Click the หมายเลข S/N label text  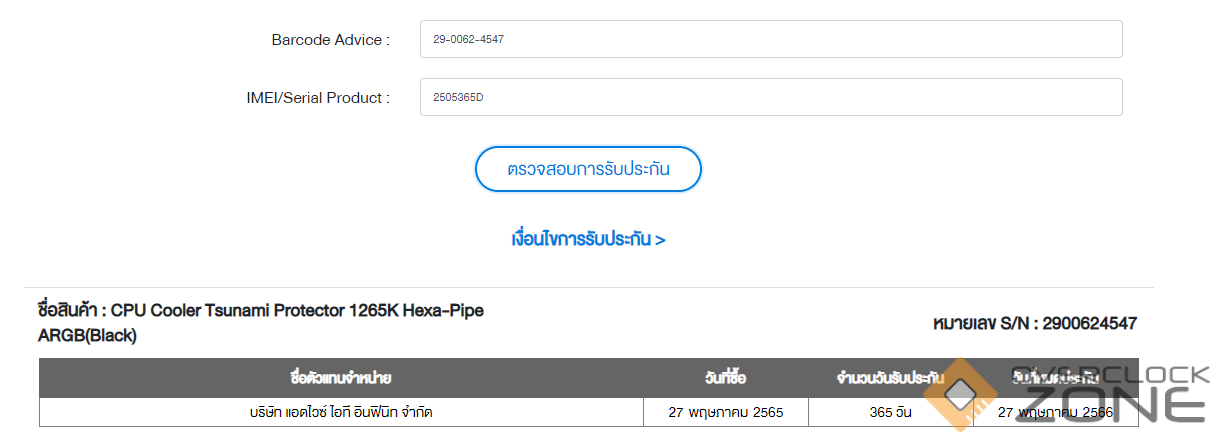point(983,324)
